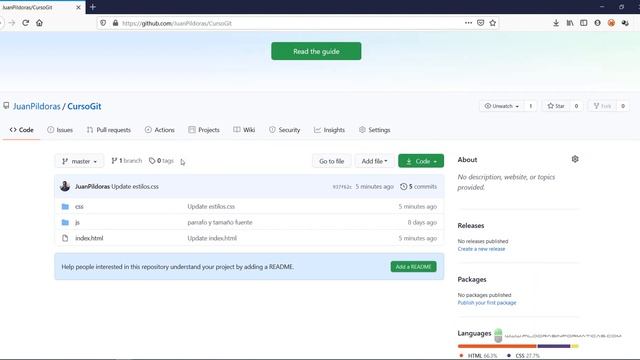Reload the page with the refresh icon
The height and width of the screenshot is (360, 640).
pos(25,23)
